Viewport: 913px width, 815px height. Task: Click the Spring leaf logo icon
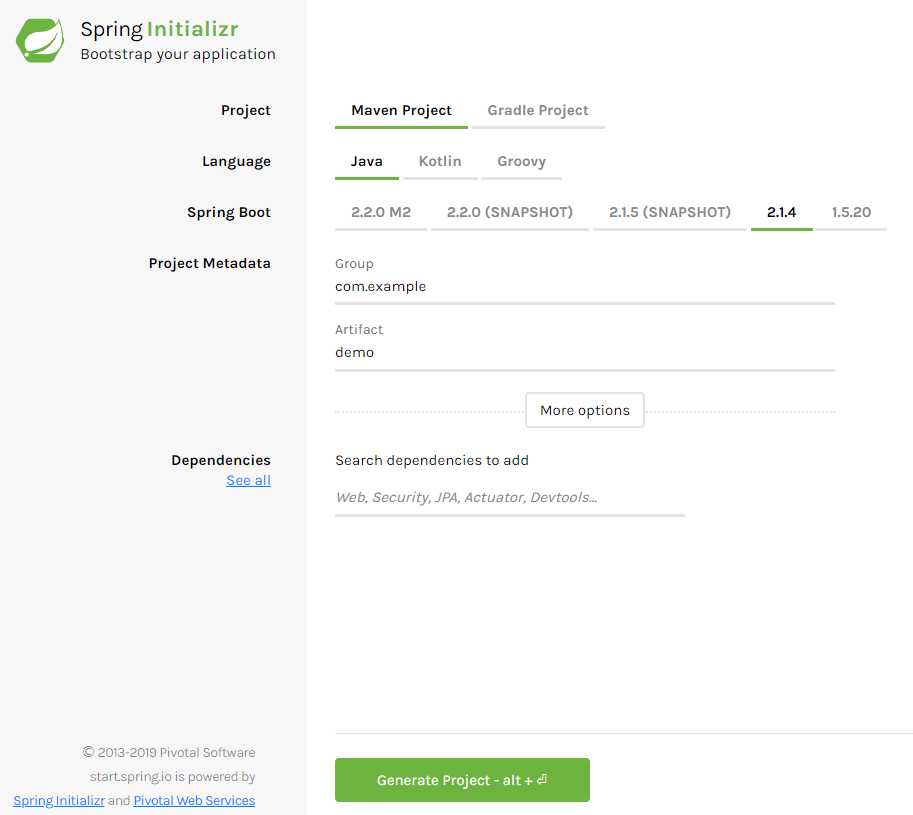click(40, 40)
